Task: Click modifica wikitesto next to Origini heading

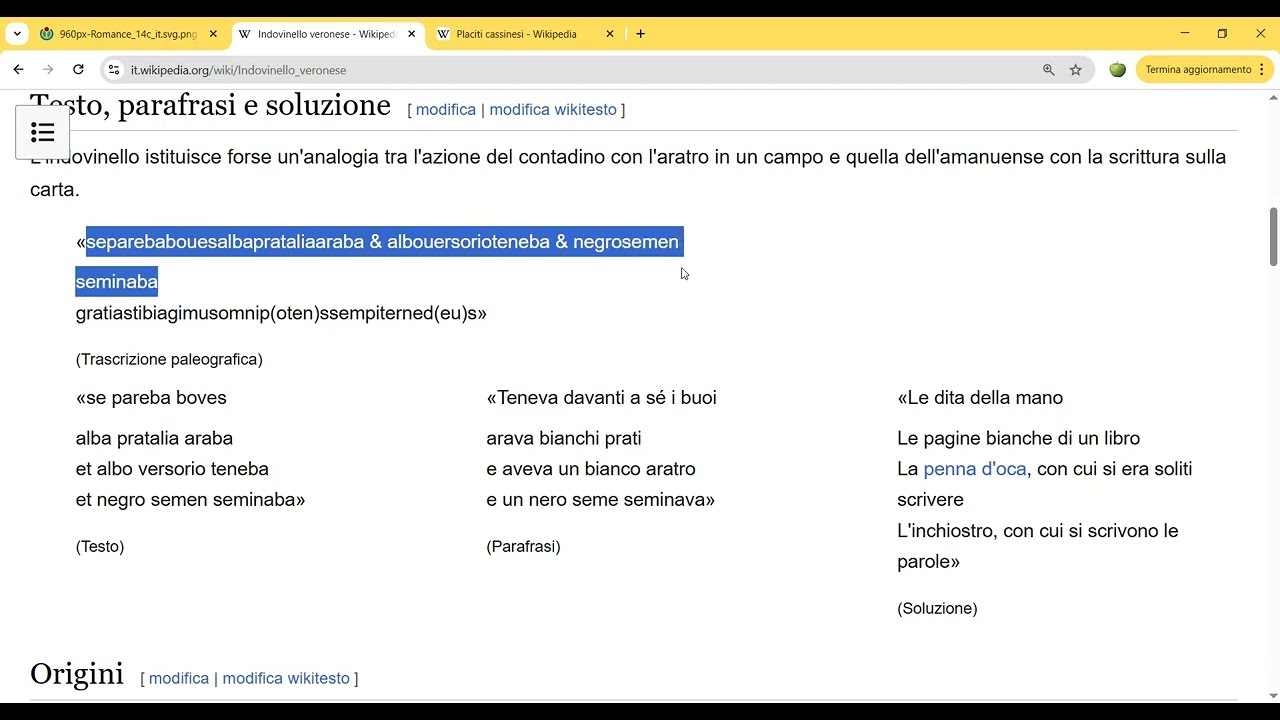Action: (x=286, y=678)
